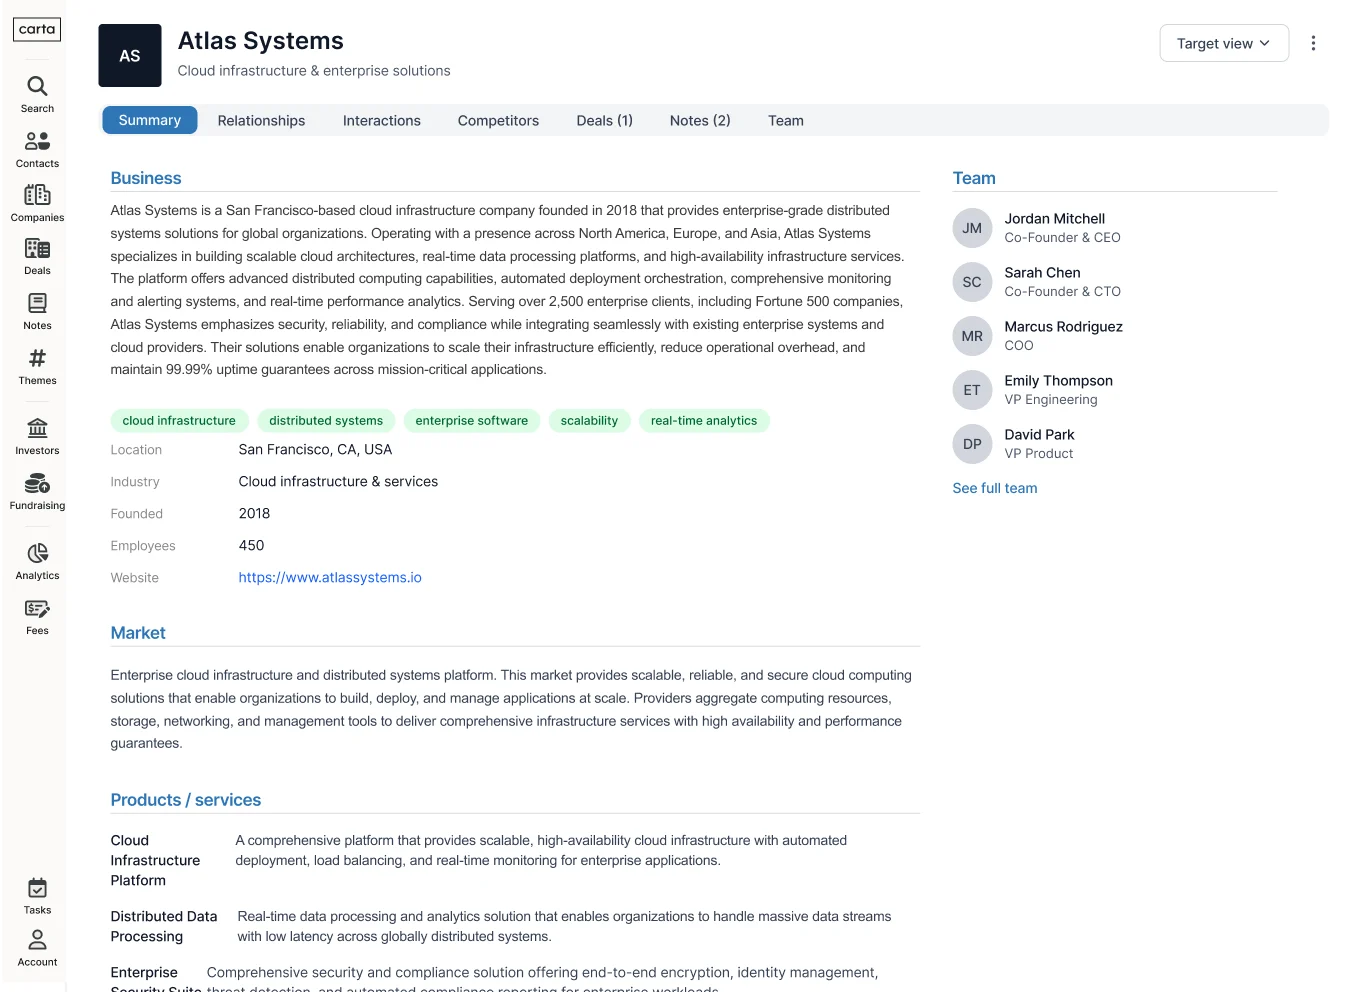Click the scalability tag
Viewport: 1362px width, 992px height.
589,421
